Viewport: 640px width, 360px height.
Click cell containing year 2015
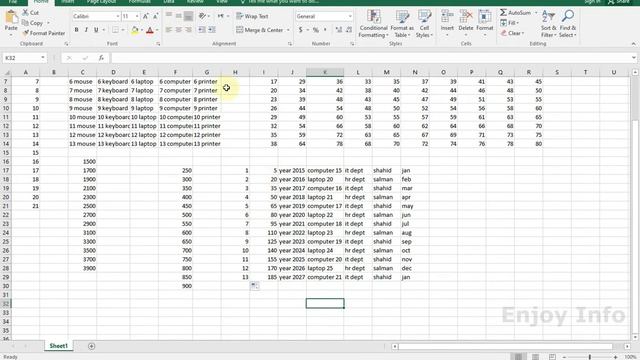[x=292, y=170]
